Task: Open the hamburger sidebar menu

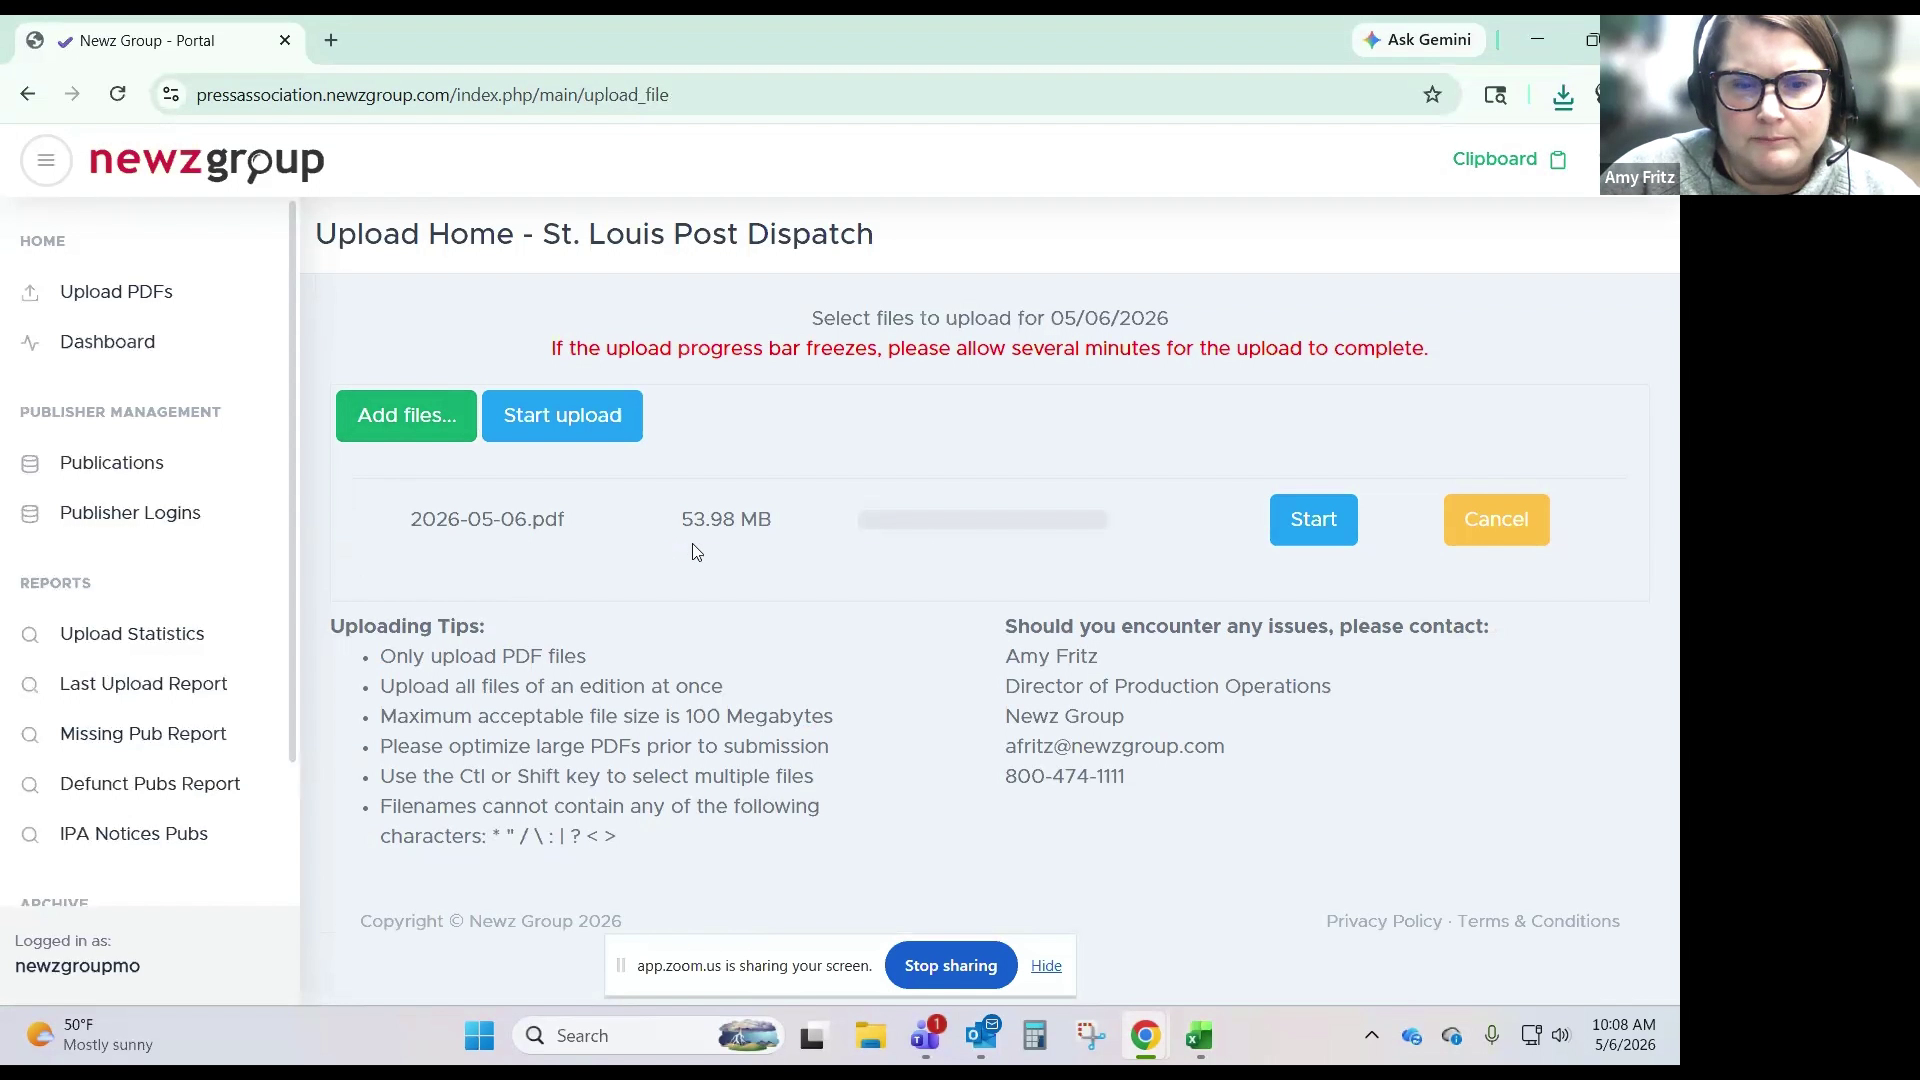Action: click(x=46, y=160)
